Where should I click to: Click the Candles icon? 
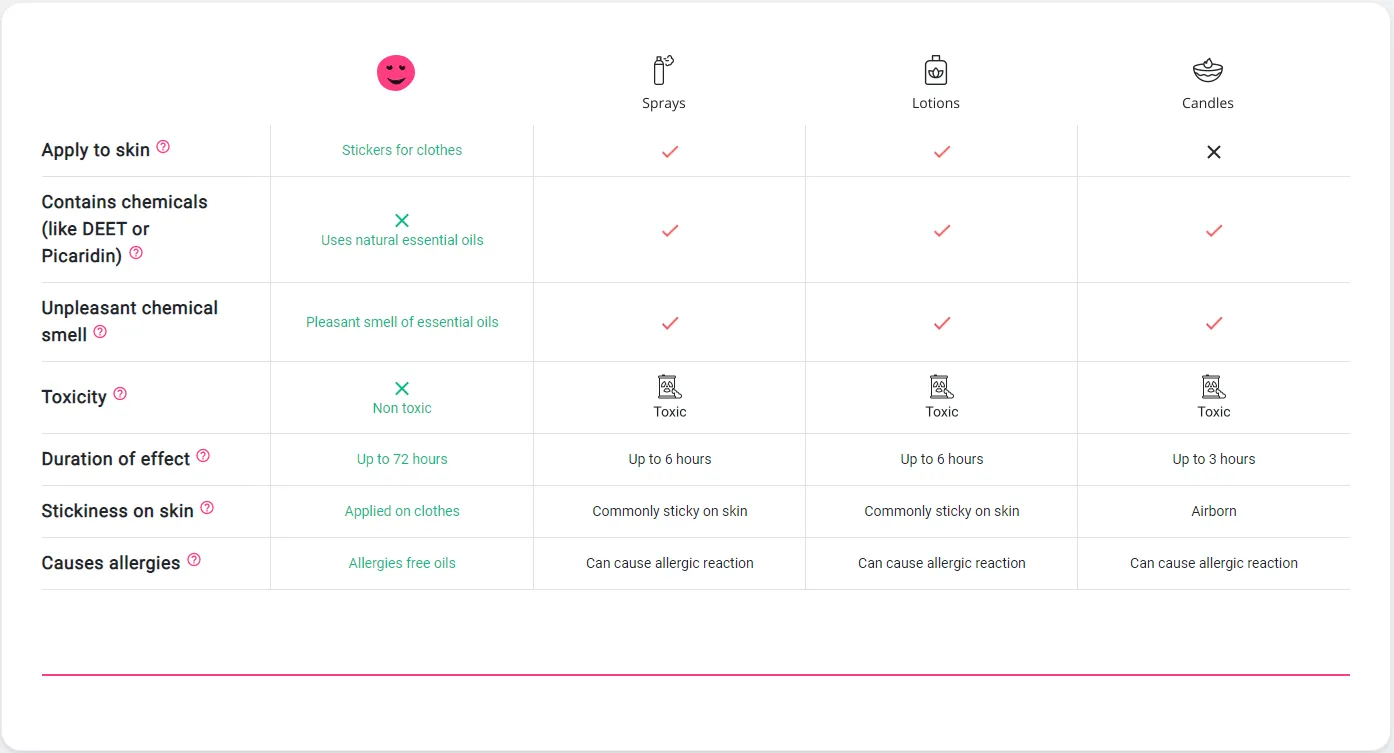click(1208, 70)
